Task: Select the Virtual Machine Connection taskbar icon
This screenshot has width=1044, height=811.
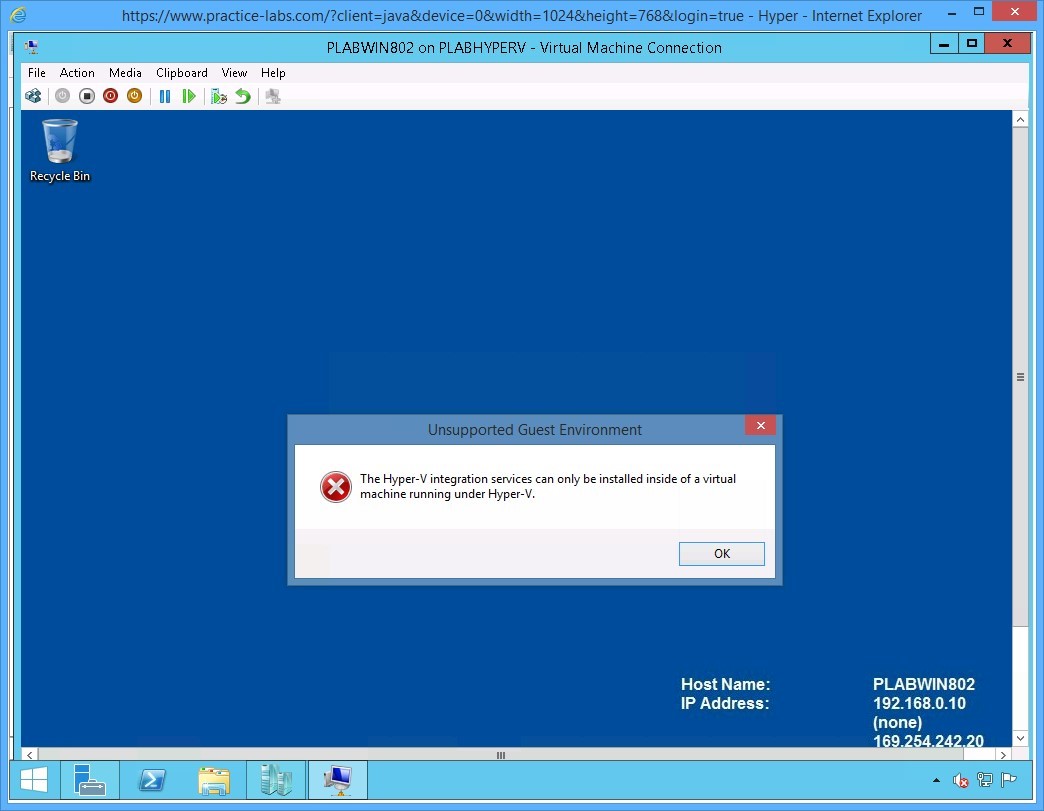Action: [337, 780]
